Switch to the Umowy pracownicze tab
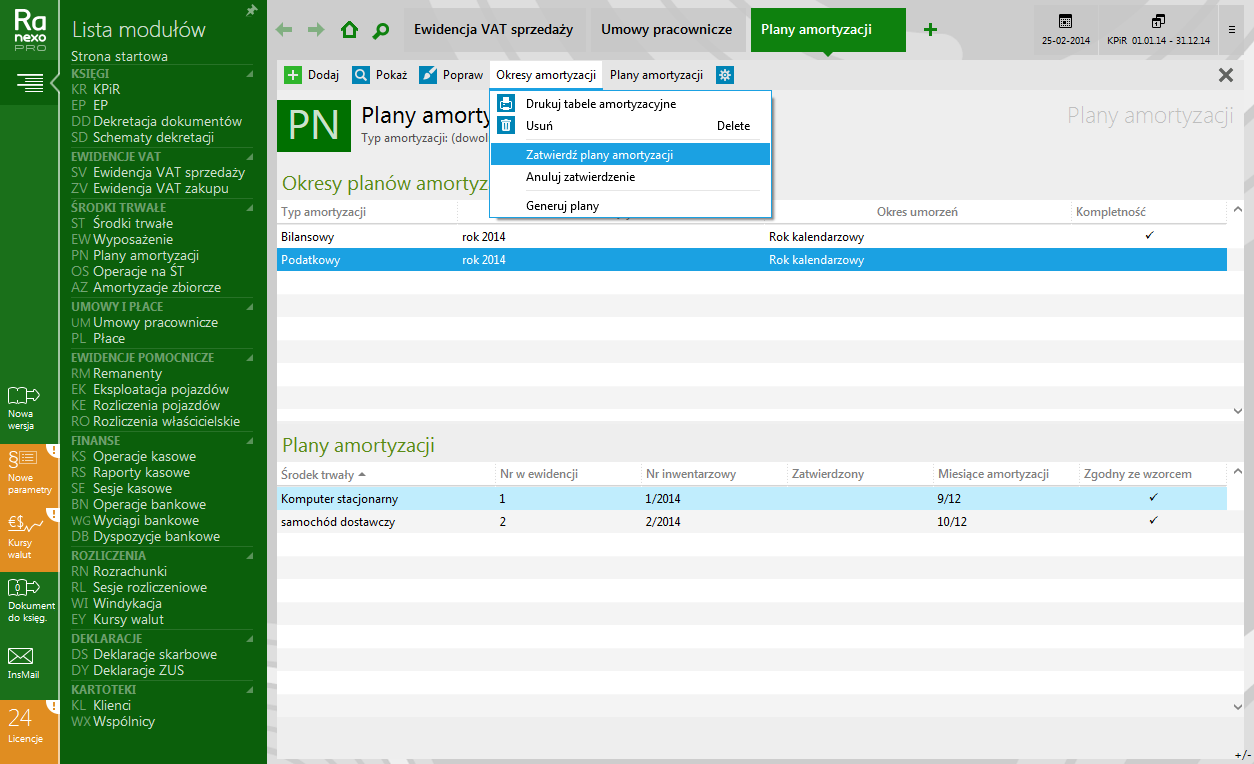1254x764 pixels. pos(666,30)
